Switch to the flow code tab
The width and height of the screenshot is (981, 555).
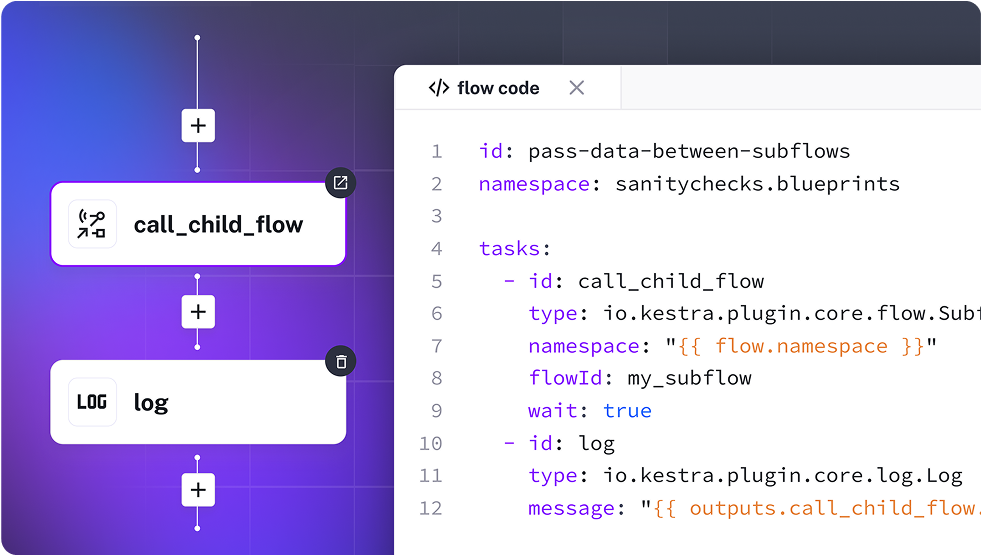(x=498, y=88)
